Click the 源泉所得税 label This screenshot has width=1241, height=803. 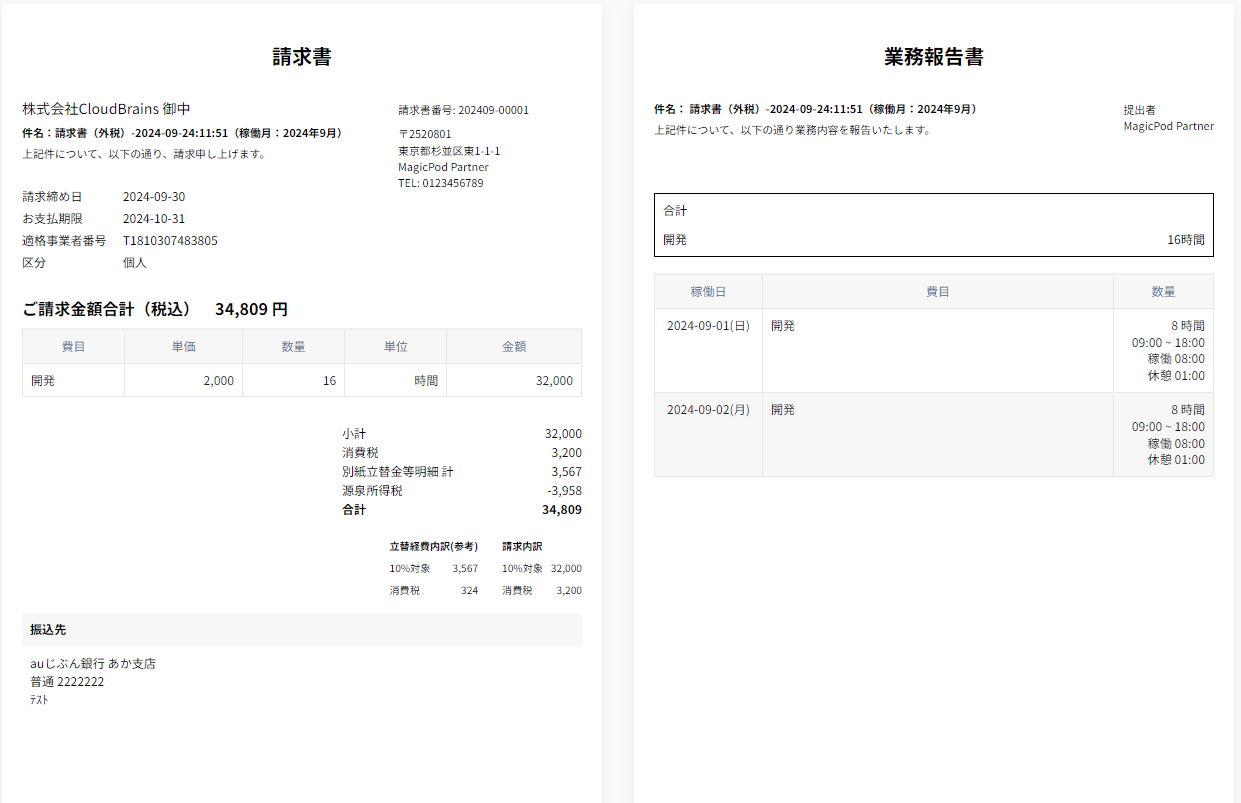pos(372,491)
